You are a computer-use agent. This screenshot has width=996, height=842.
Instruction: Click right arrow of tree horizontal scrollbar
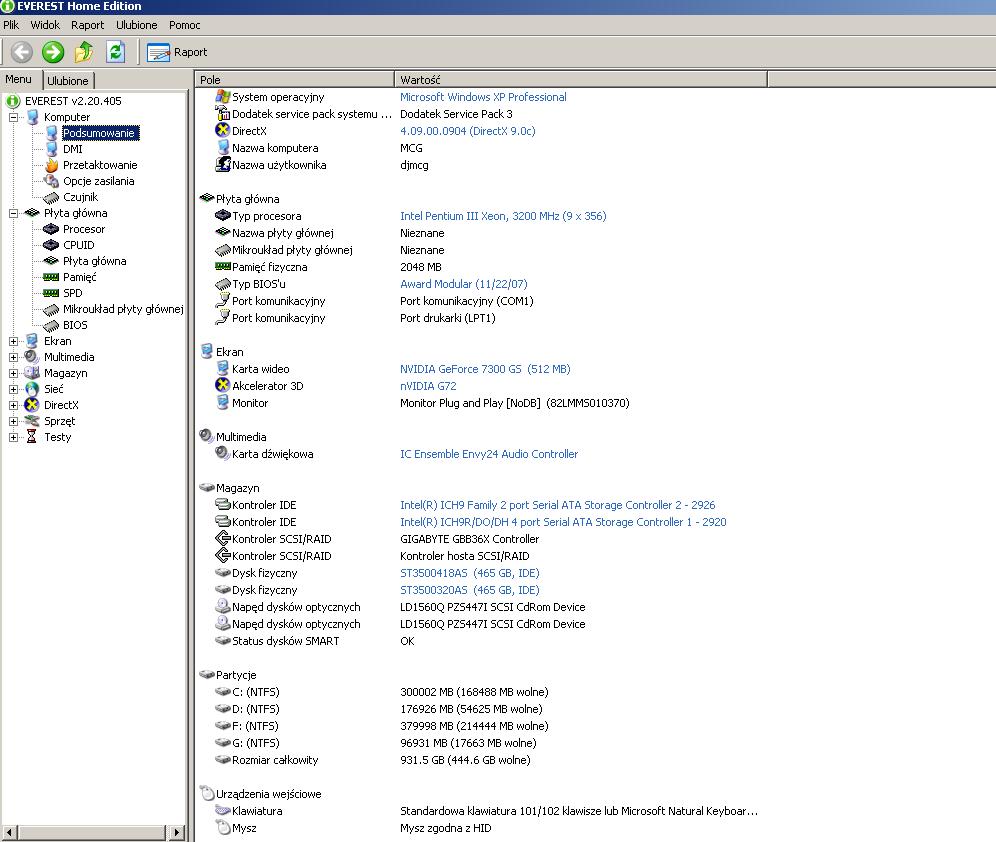click(x=177, y=832)
